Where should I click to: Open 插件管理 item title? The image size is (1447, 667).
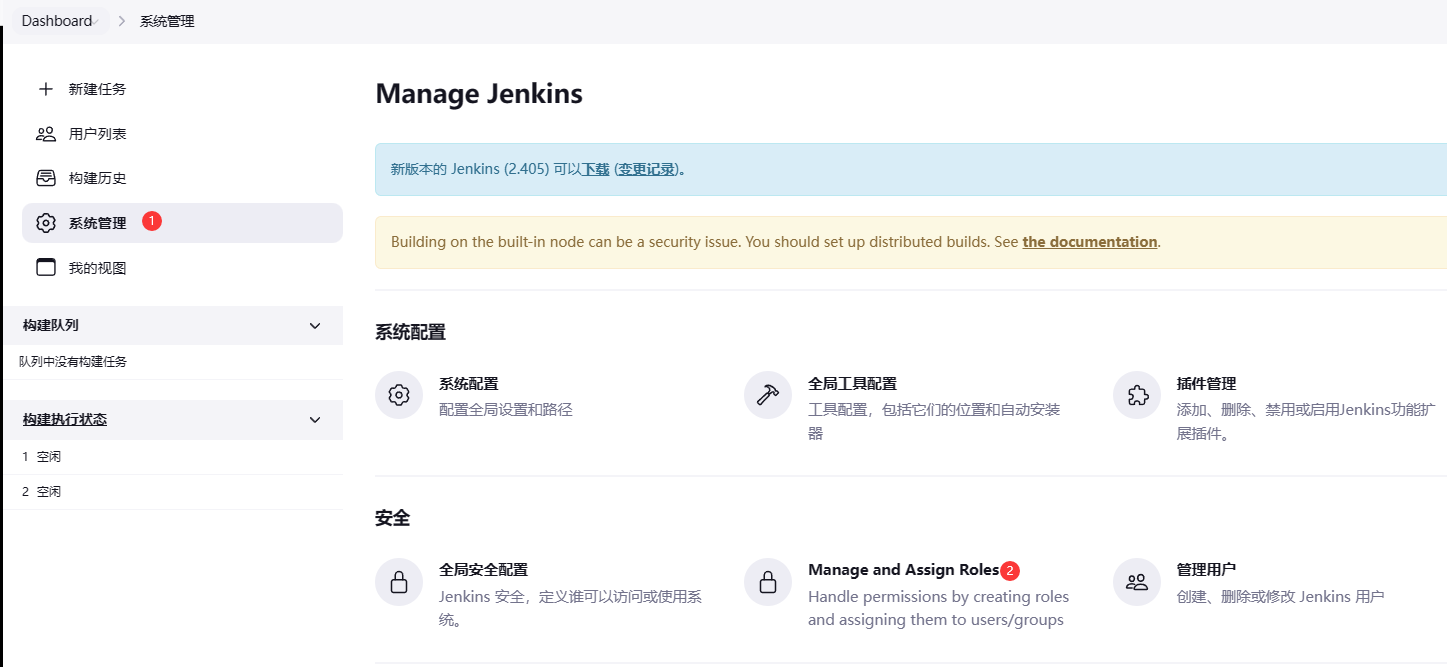point(1207,383)
